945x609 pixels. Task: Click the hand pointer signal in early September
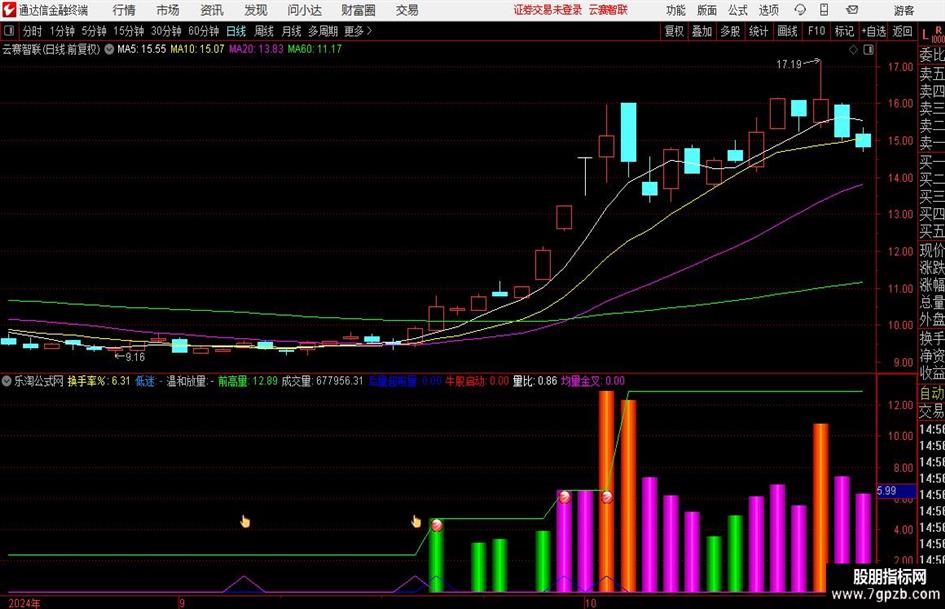tap(245, 521)
